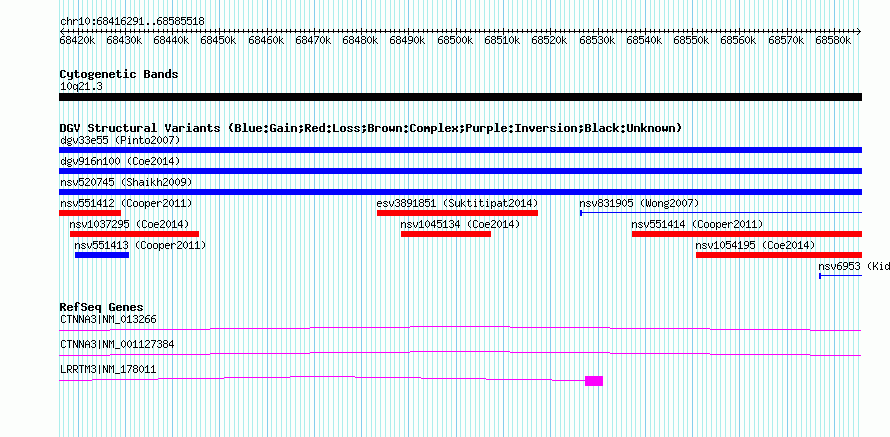Open nsv1054195 (Coe2014) variant label

coord(755,245)
